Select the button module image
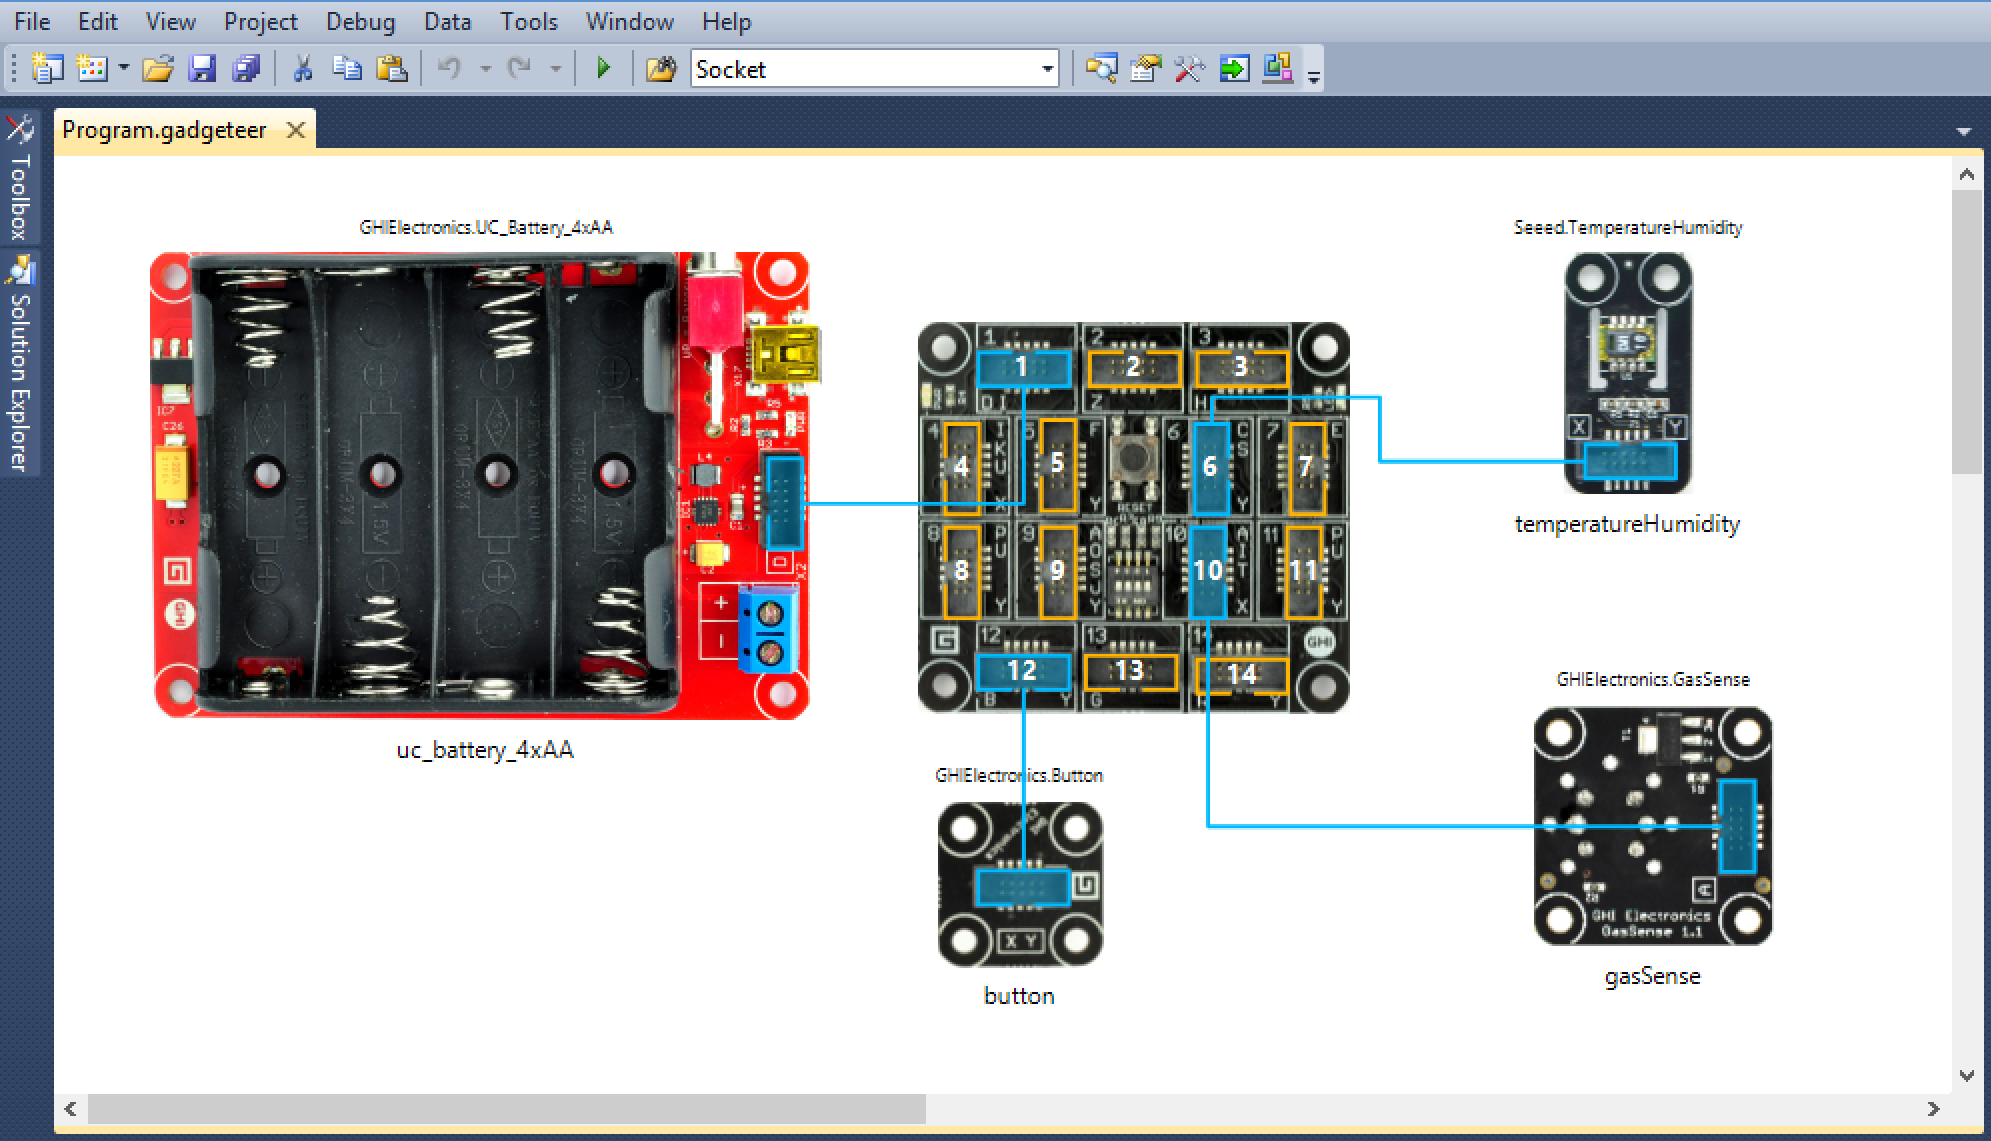 click(1020, 884)
